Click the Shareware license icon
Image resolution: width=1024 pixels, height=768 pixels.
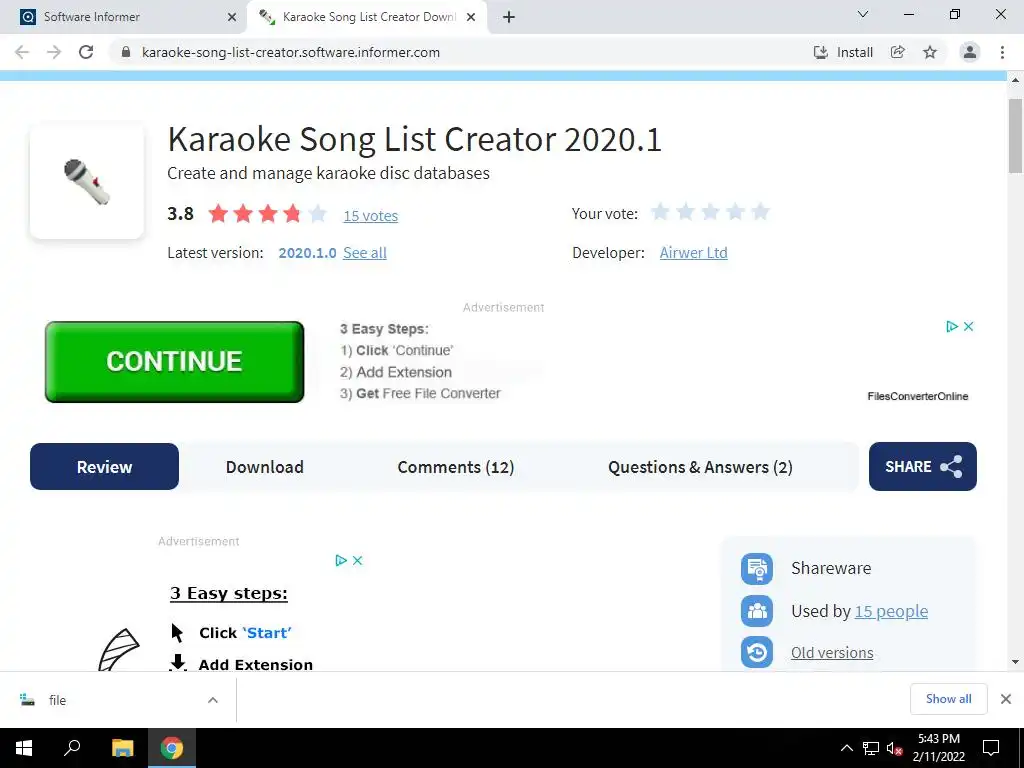point(757,569)
